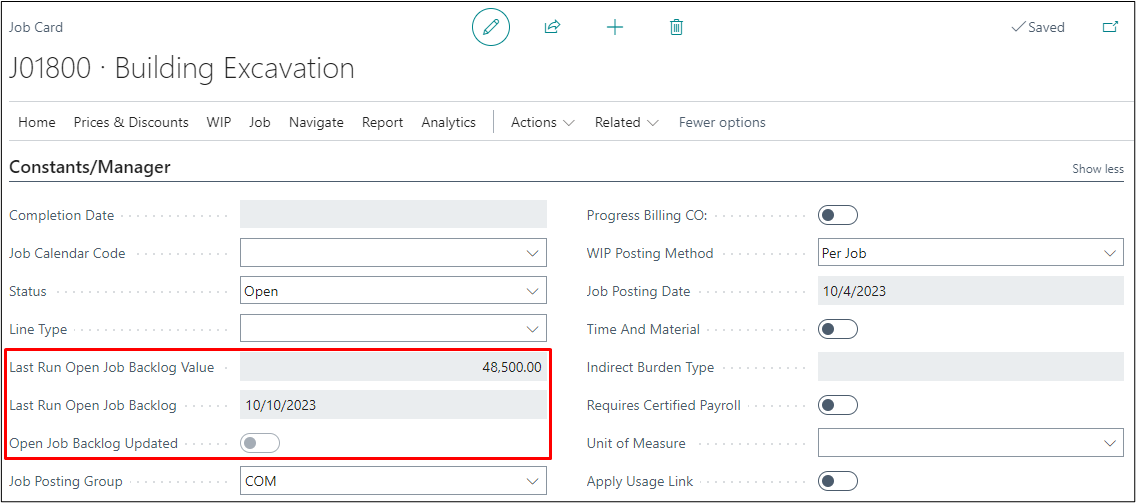Click the trash delete icon
The width and height of the screenshot is (1136, 503).
tap(676, 27)
